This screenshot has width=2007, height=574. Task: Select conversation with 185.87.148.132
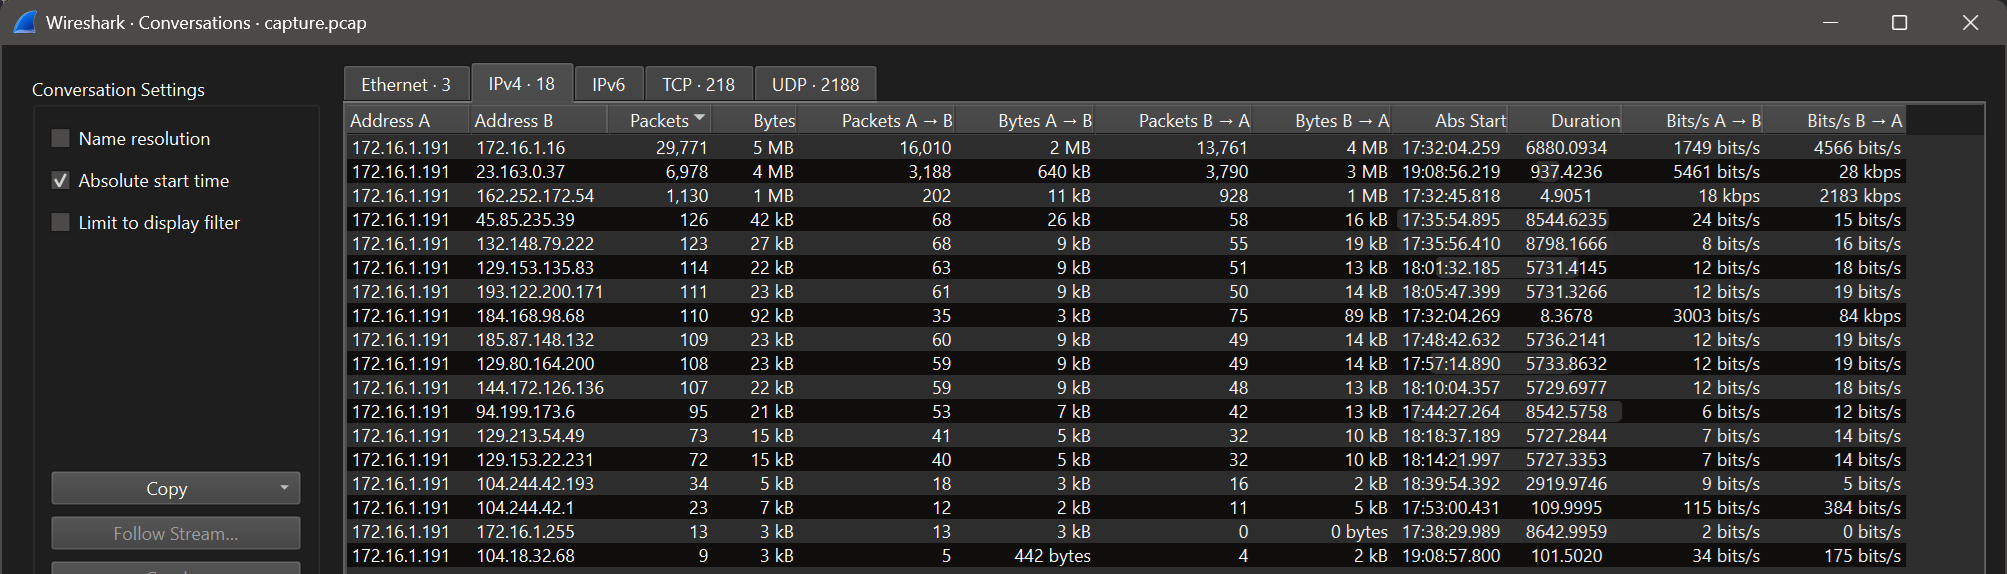pos(1125,339)
